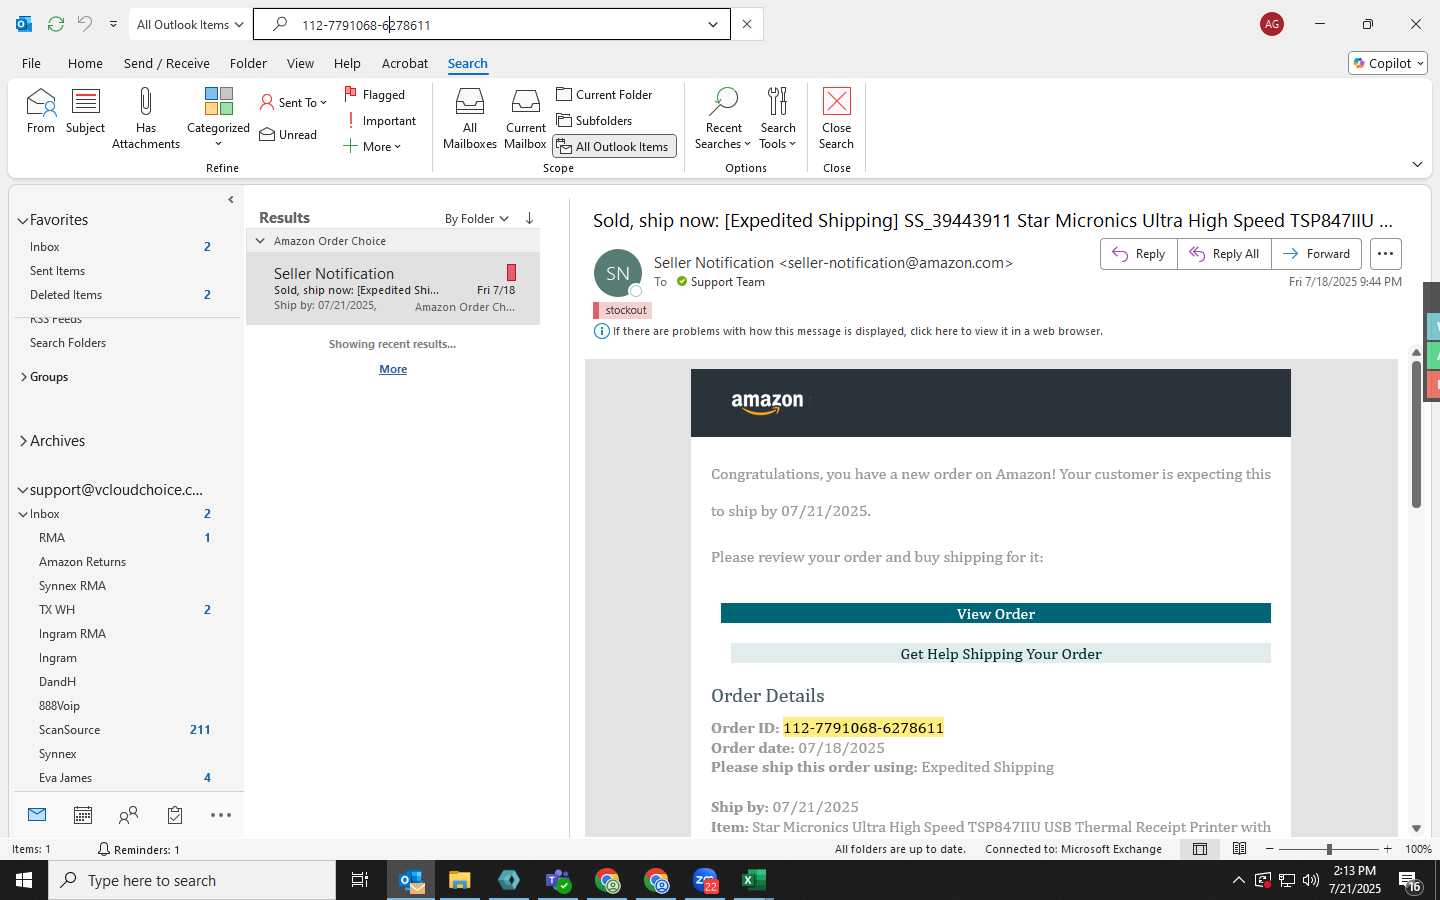Screen dimensions: 1440x900
Task: Set scope to Subfolders
Action: point(594,120)
